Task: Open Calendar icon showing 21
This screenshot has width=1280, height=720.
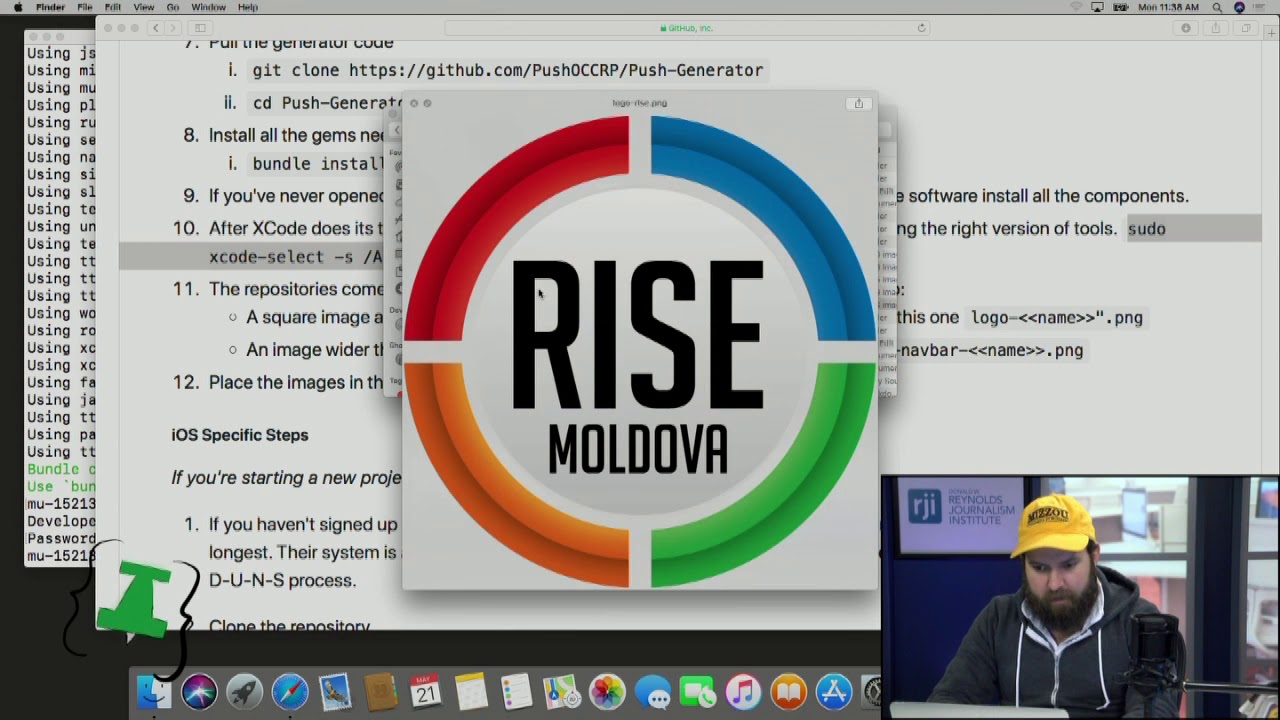Action: point(426,692)
